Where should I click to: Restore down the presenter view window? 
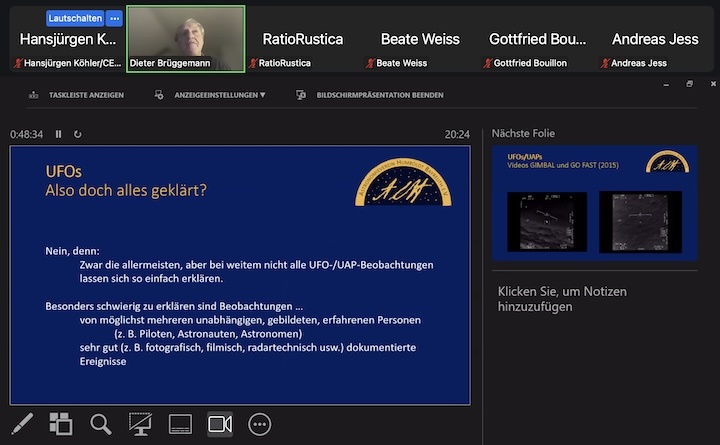[689, 84]
